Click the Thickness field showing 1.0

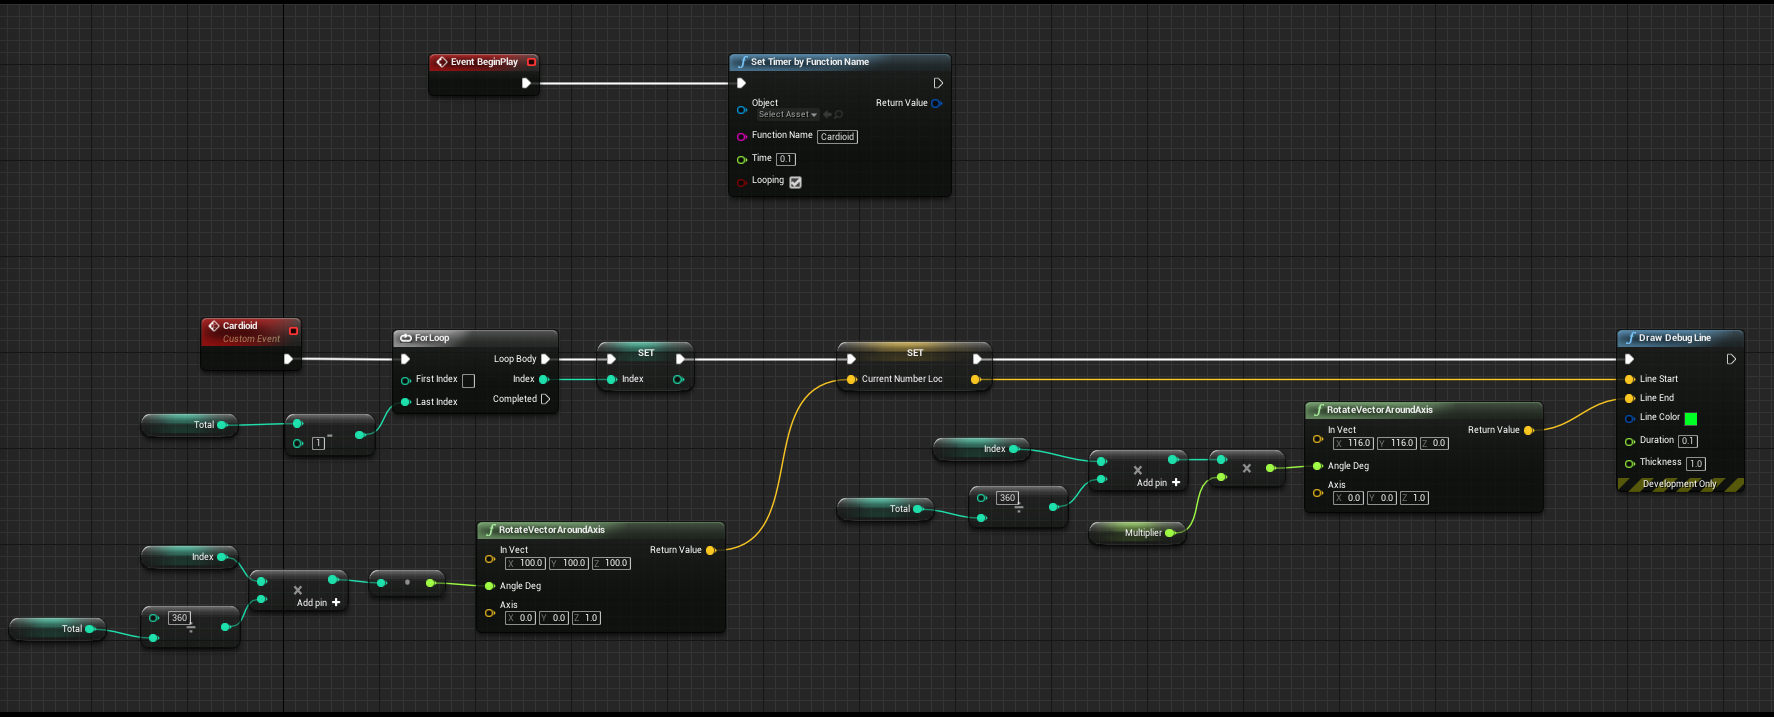pyautogui.click(x=1696, y=464)
